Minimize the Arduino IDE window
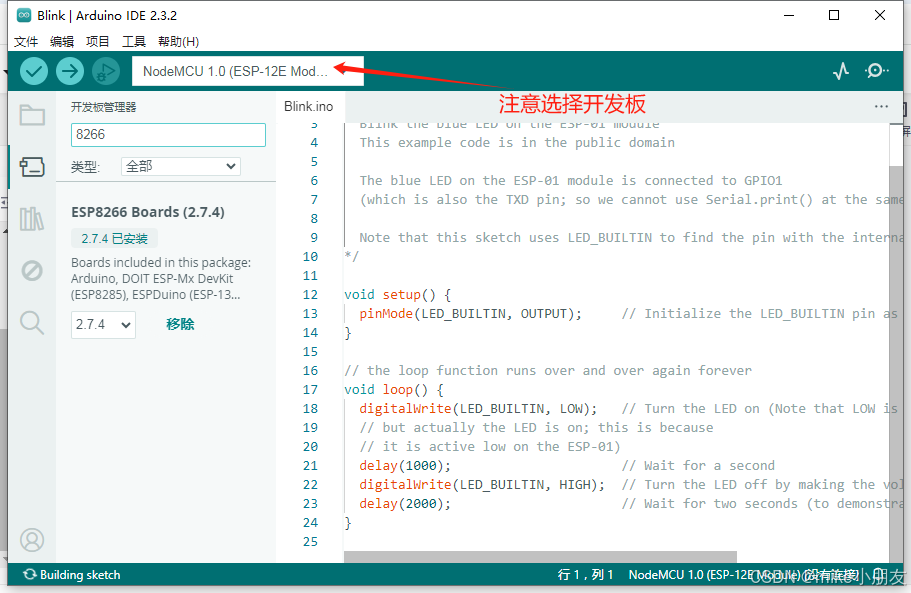 coord(788,16)
